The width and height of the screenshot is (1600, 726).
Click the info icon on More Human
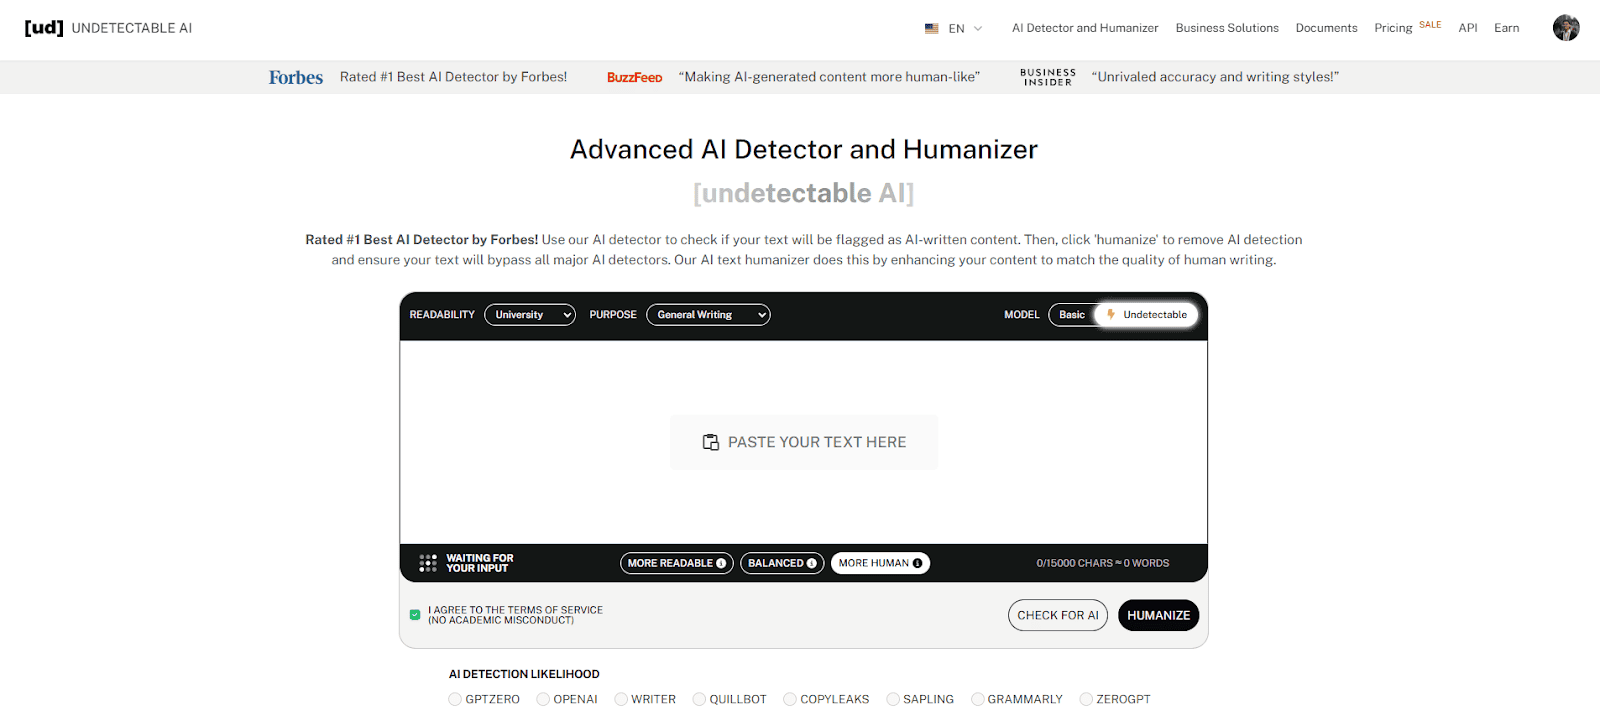coord(917,564)
